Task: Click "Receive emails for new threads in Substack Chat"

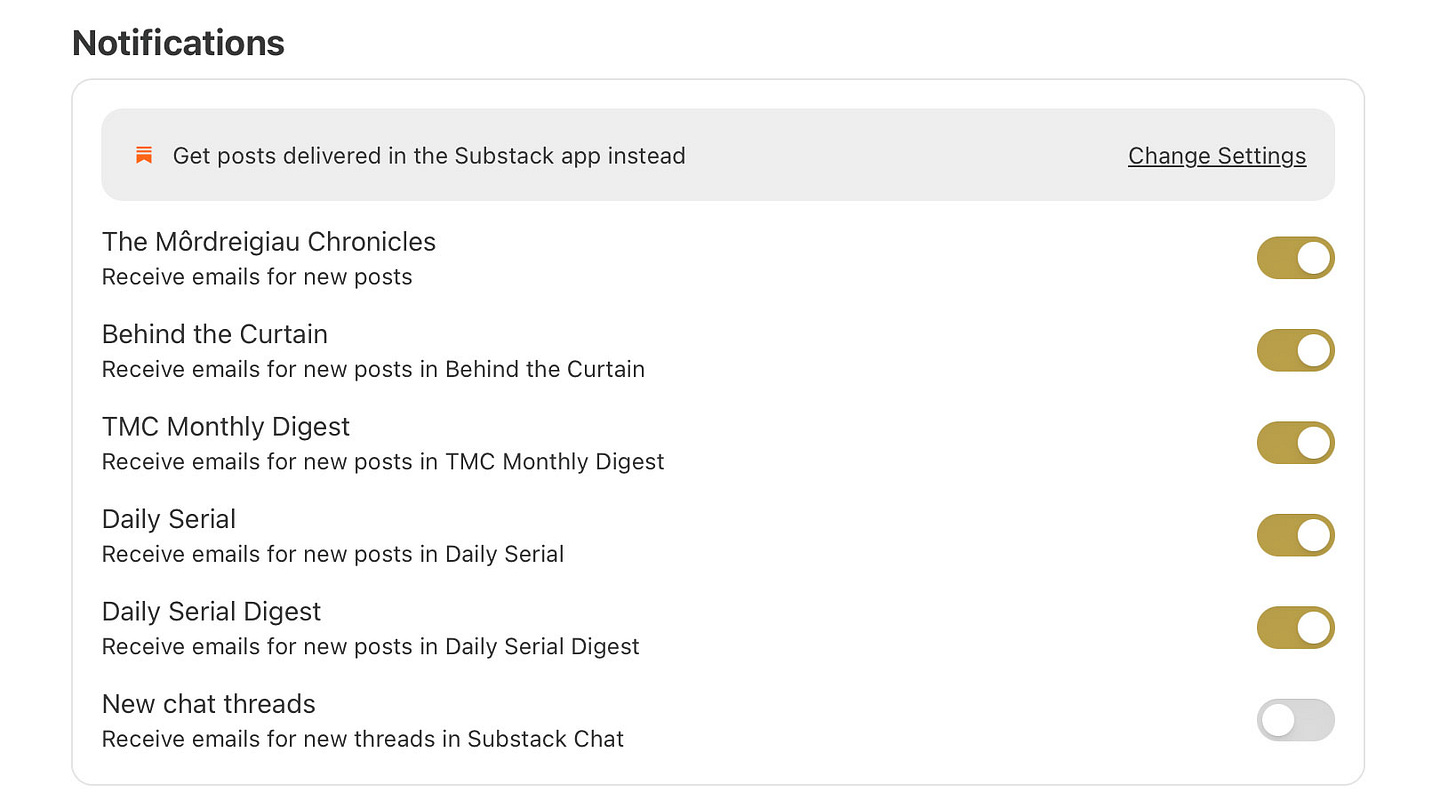Action: tap(363, 739)
